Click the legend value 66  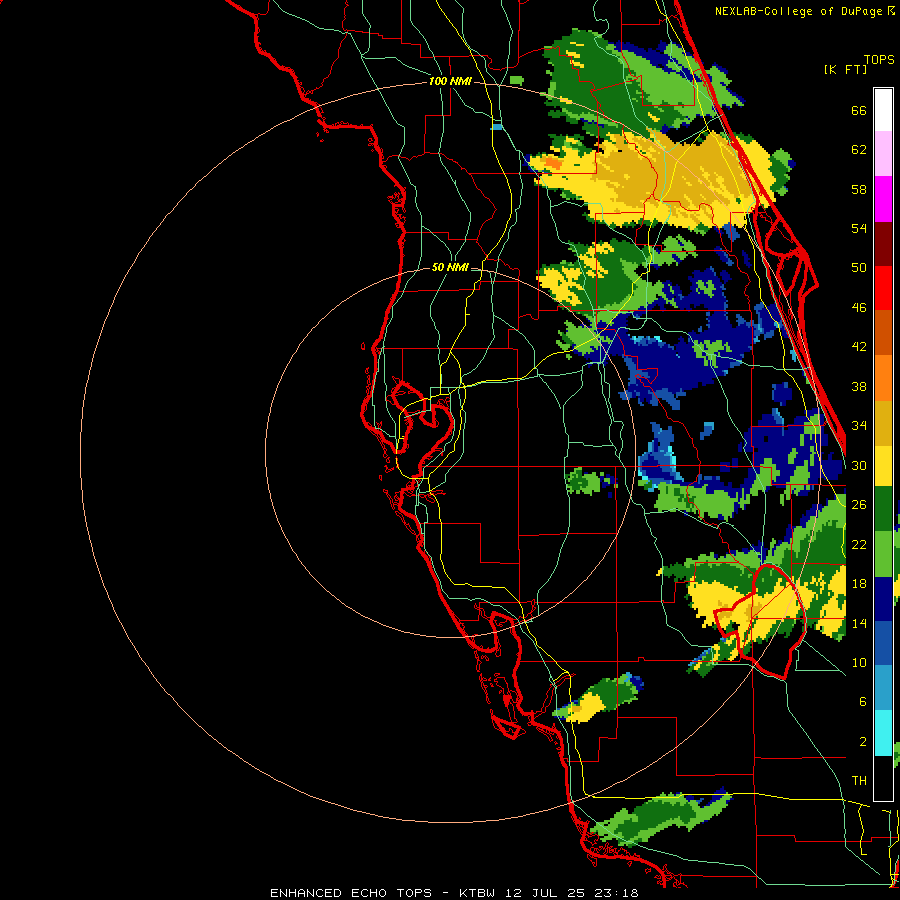tap(859, 110)
